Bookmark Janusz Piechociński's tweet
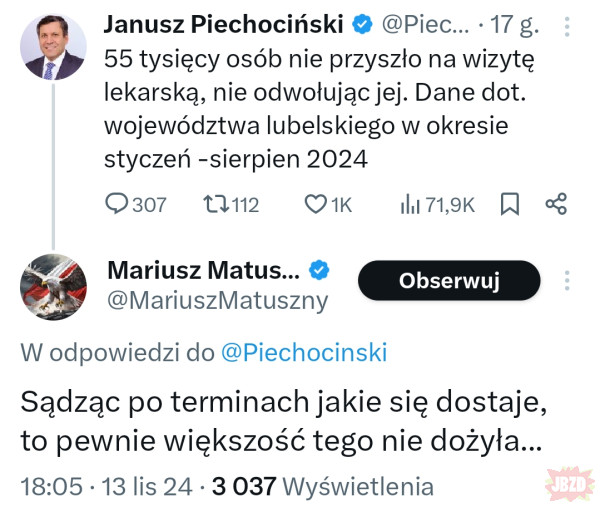 509,205
